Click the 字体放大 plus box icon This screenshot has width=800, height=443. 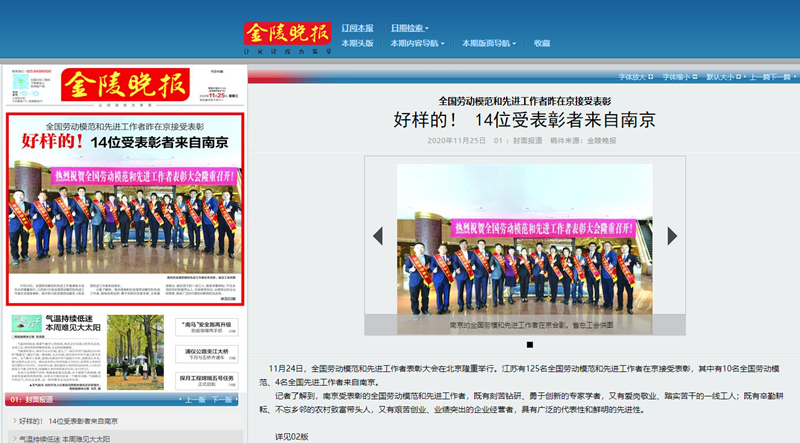pyautogui.click(x=651, y=77)
